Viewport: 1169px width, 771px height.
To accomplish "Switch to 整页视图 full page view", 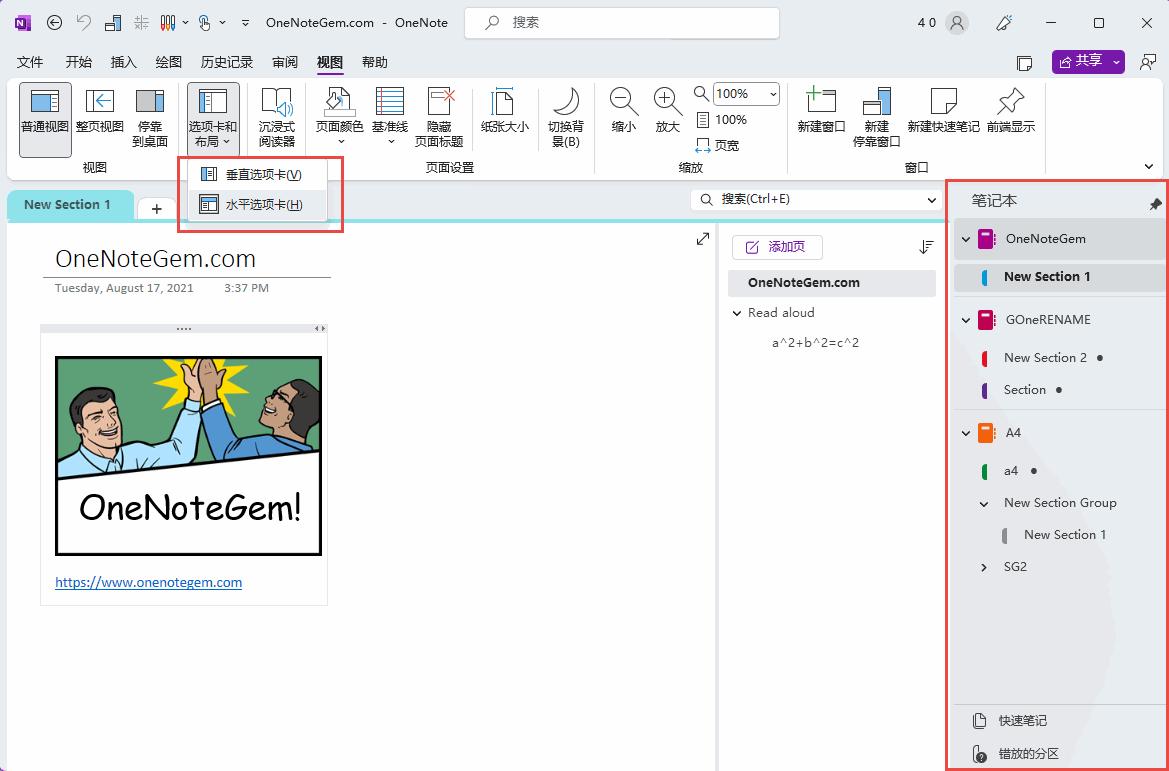I will coord(100,112).
